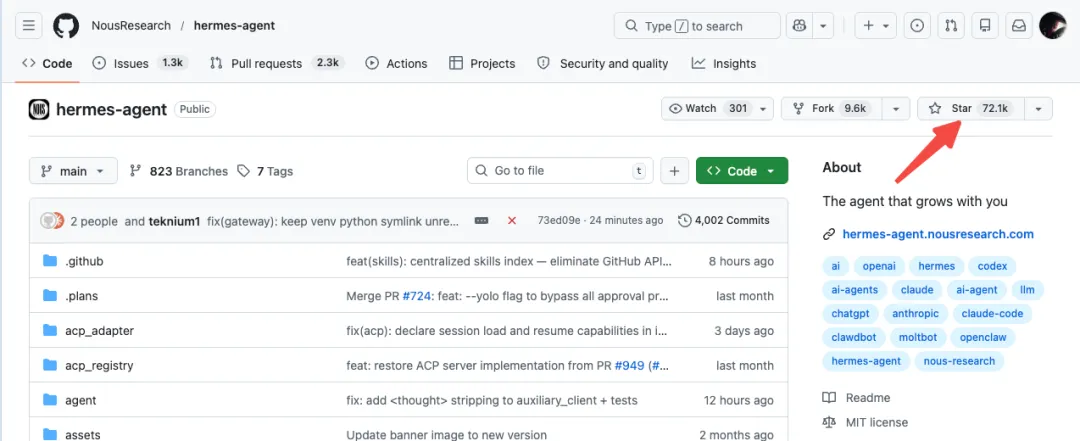Select the nous-research topic tag
Image resolution: width=1080 pixels, height=441 pixels.
[959, 361]
